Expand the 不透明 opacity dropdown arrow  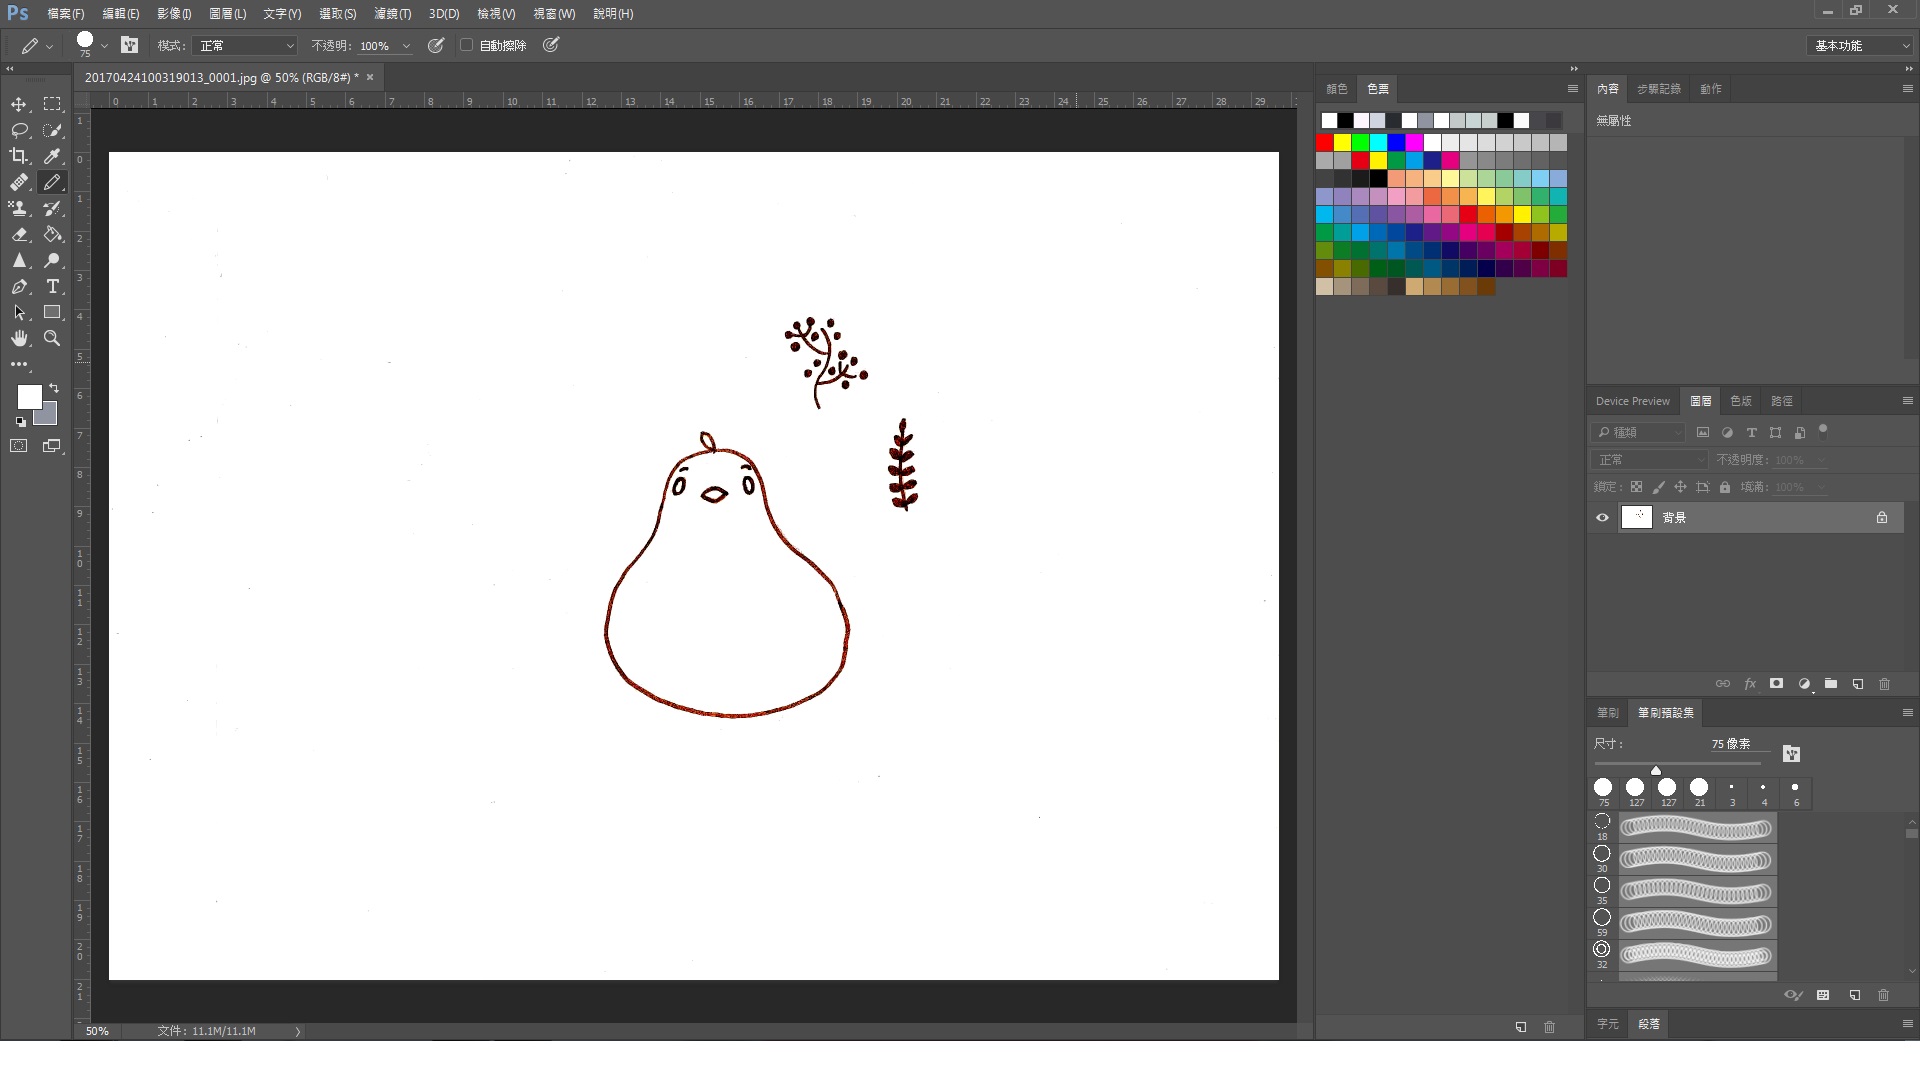click(x=406, y=46)
